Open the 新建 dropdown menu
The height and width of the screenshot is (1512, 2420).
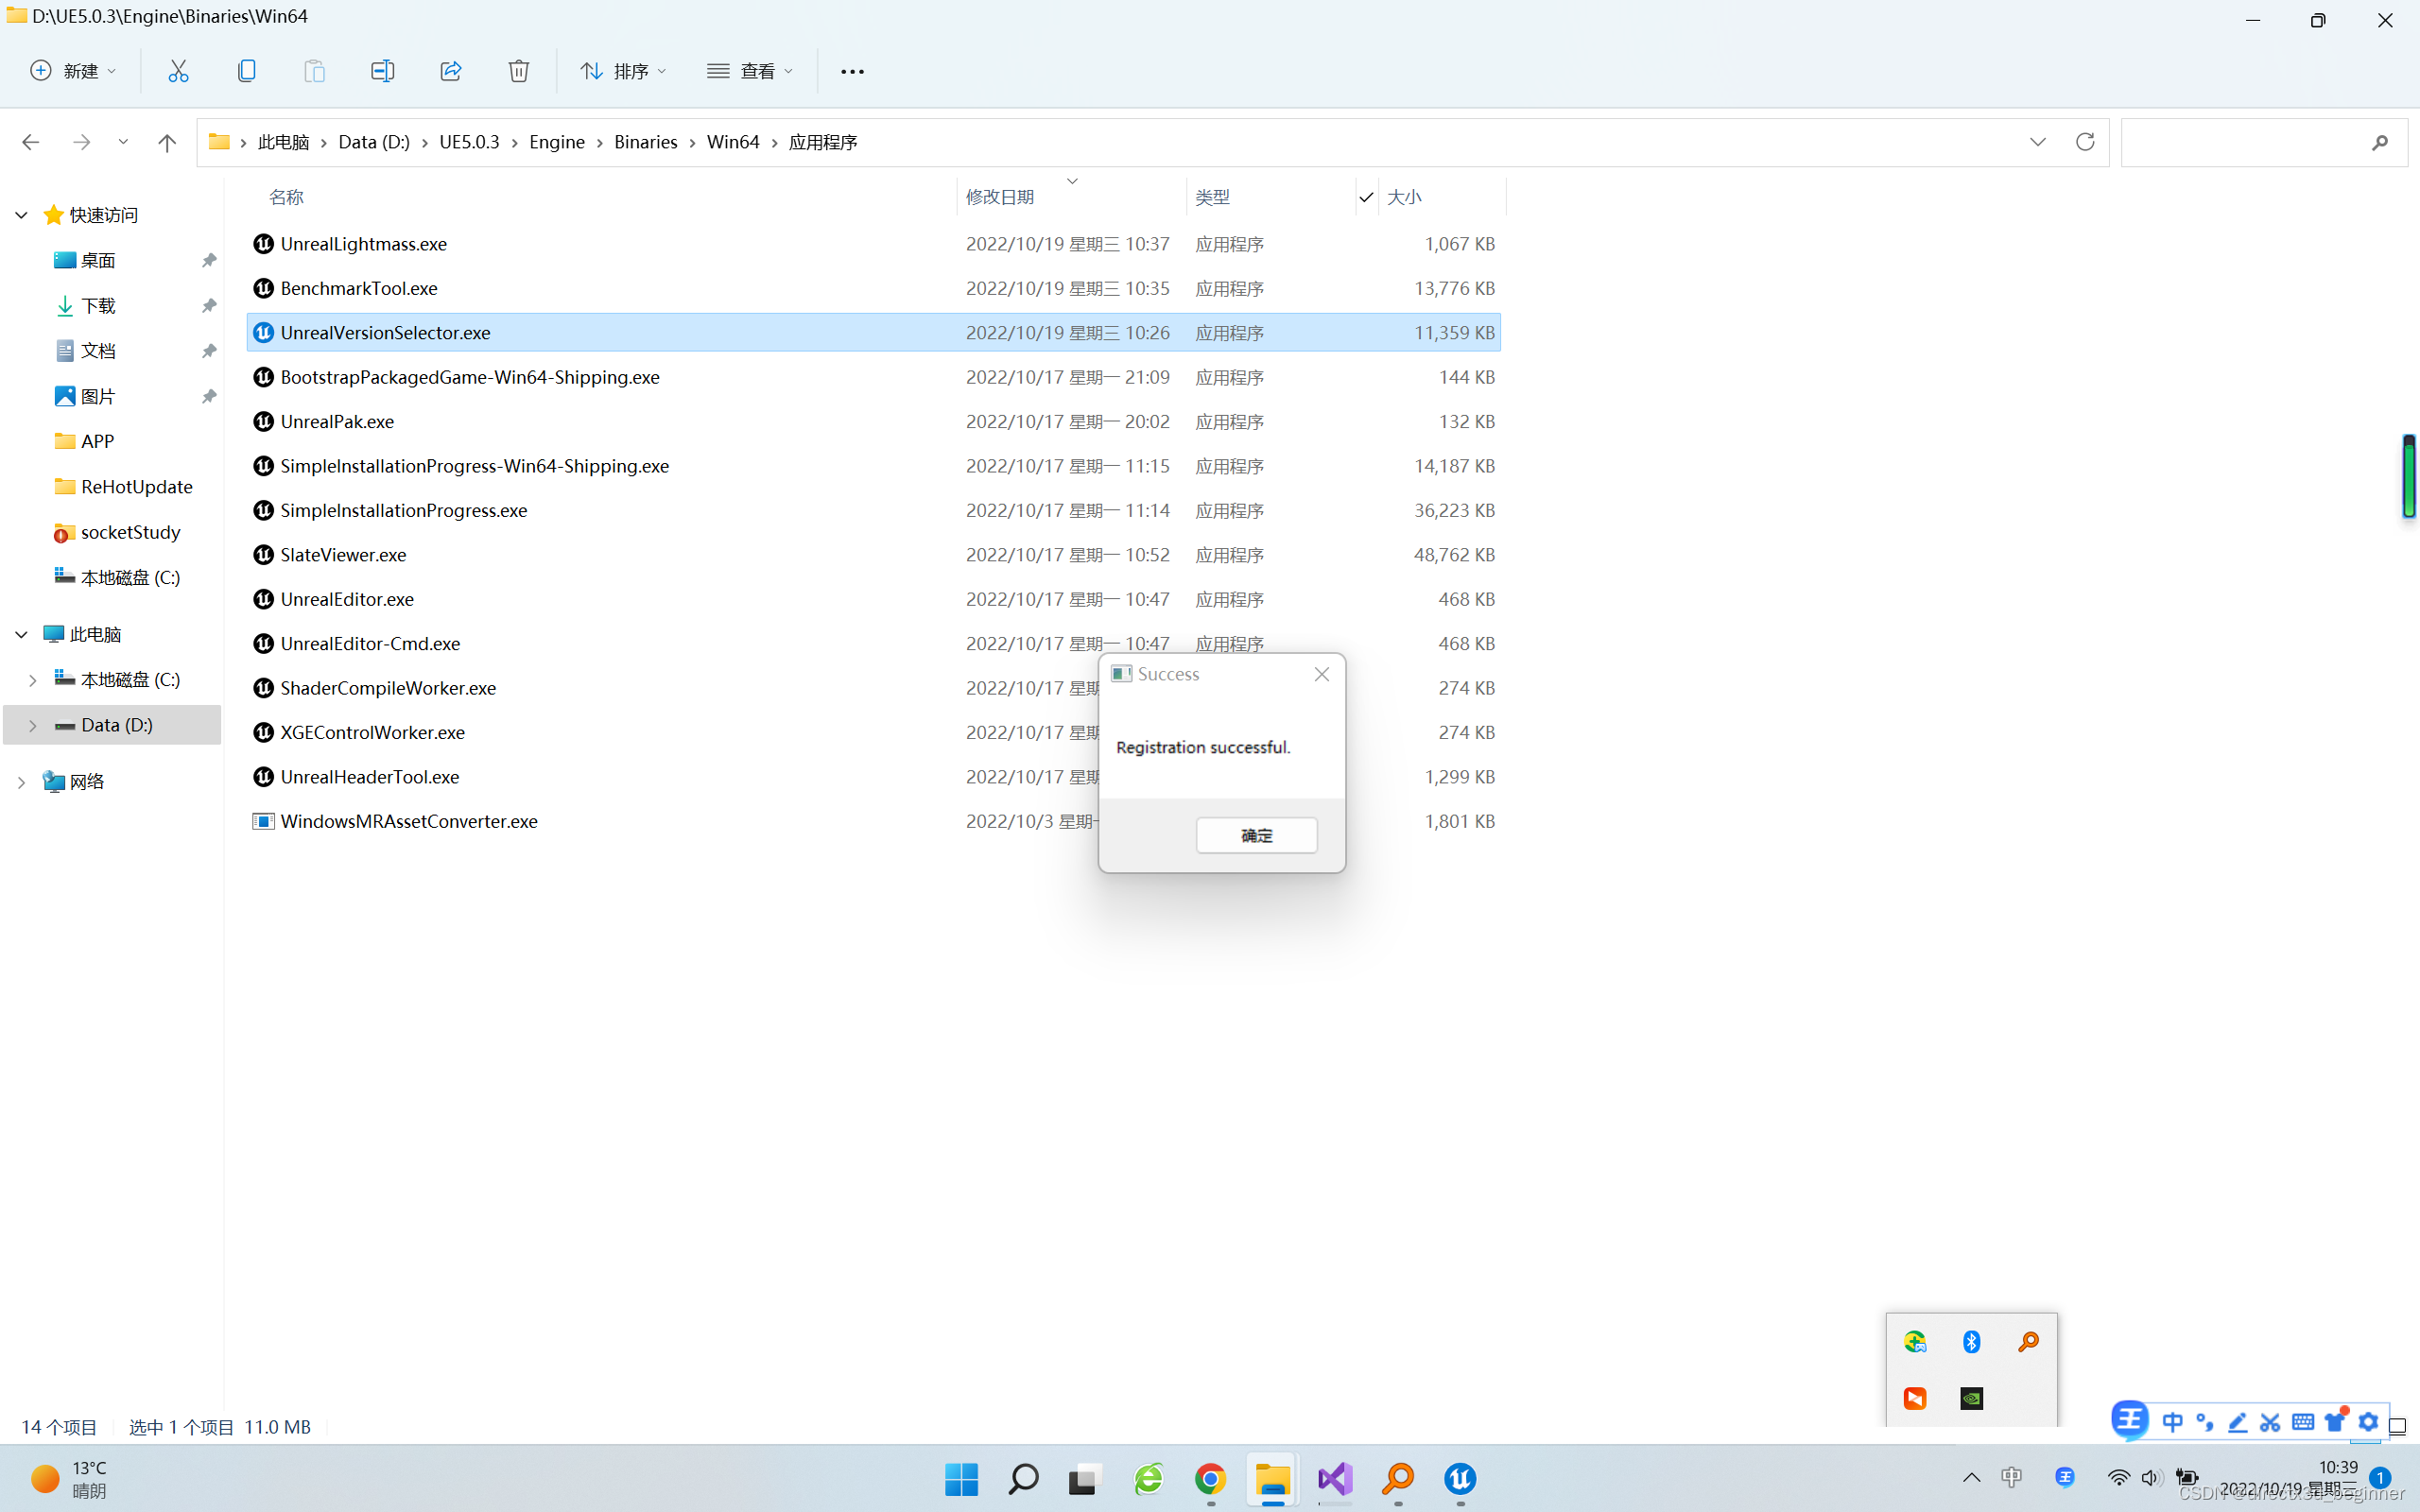[x=74, y=71]
